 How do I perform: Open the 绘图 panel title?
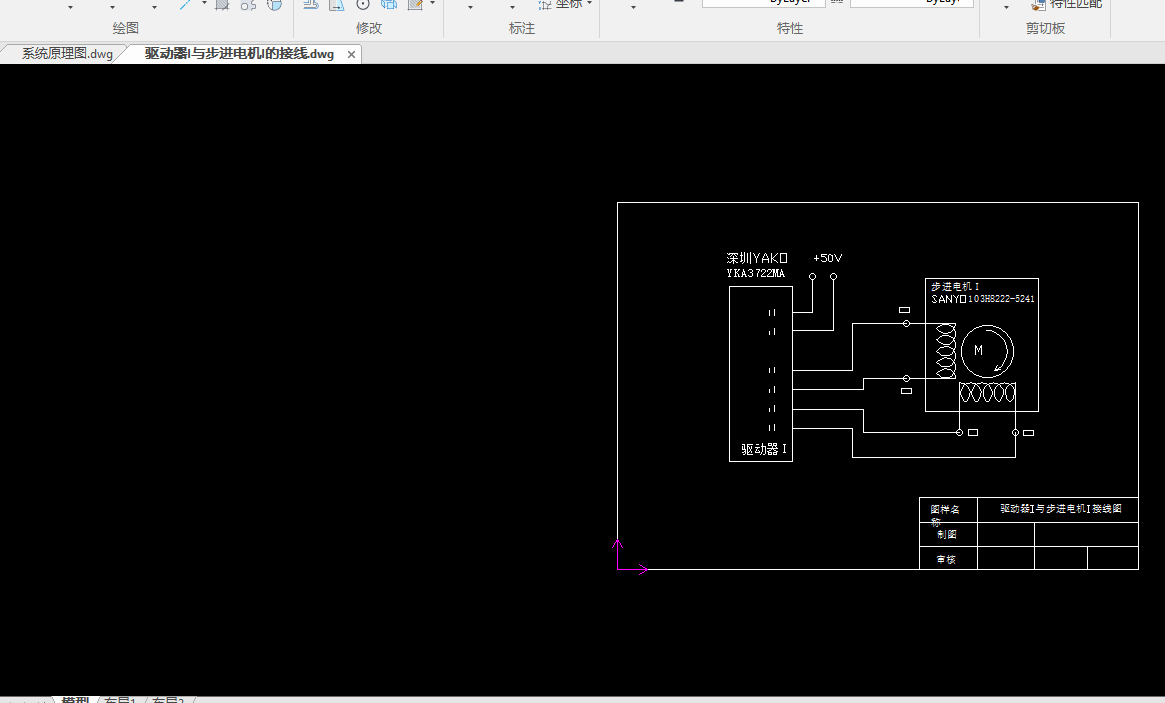point(126,28)
